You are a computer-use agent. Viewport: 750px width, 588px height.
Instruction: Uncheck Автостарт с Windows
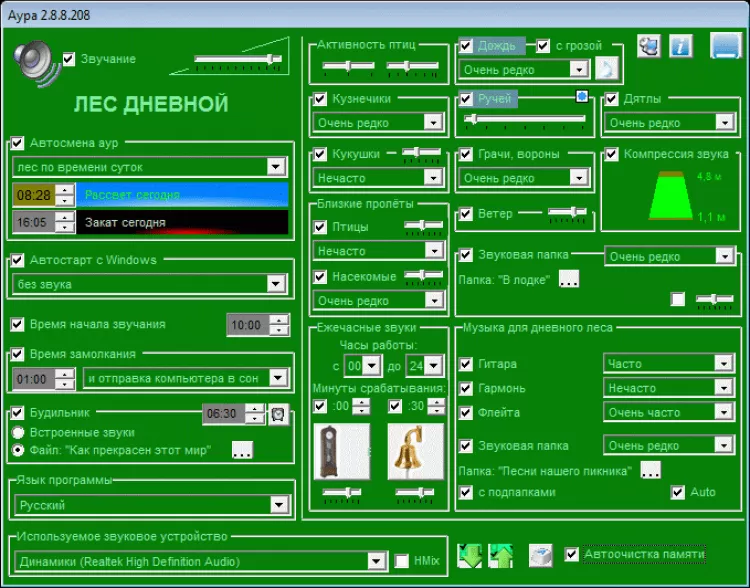click(18, 260)
